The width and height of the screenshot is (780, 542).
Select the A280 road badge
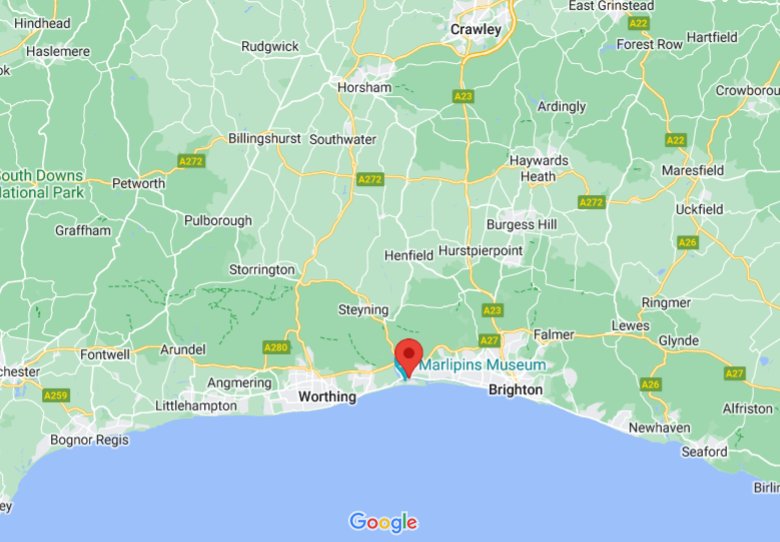(x=276, y=347)
